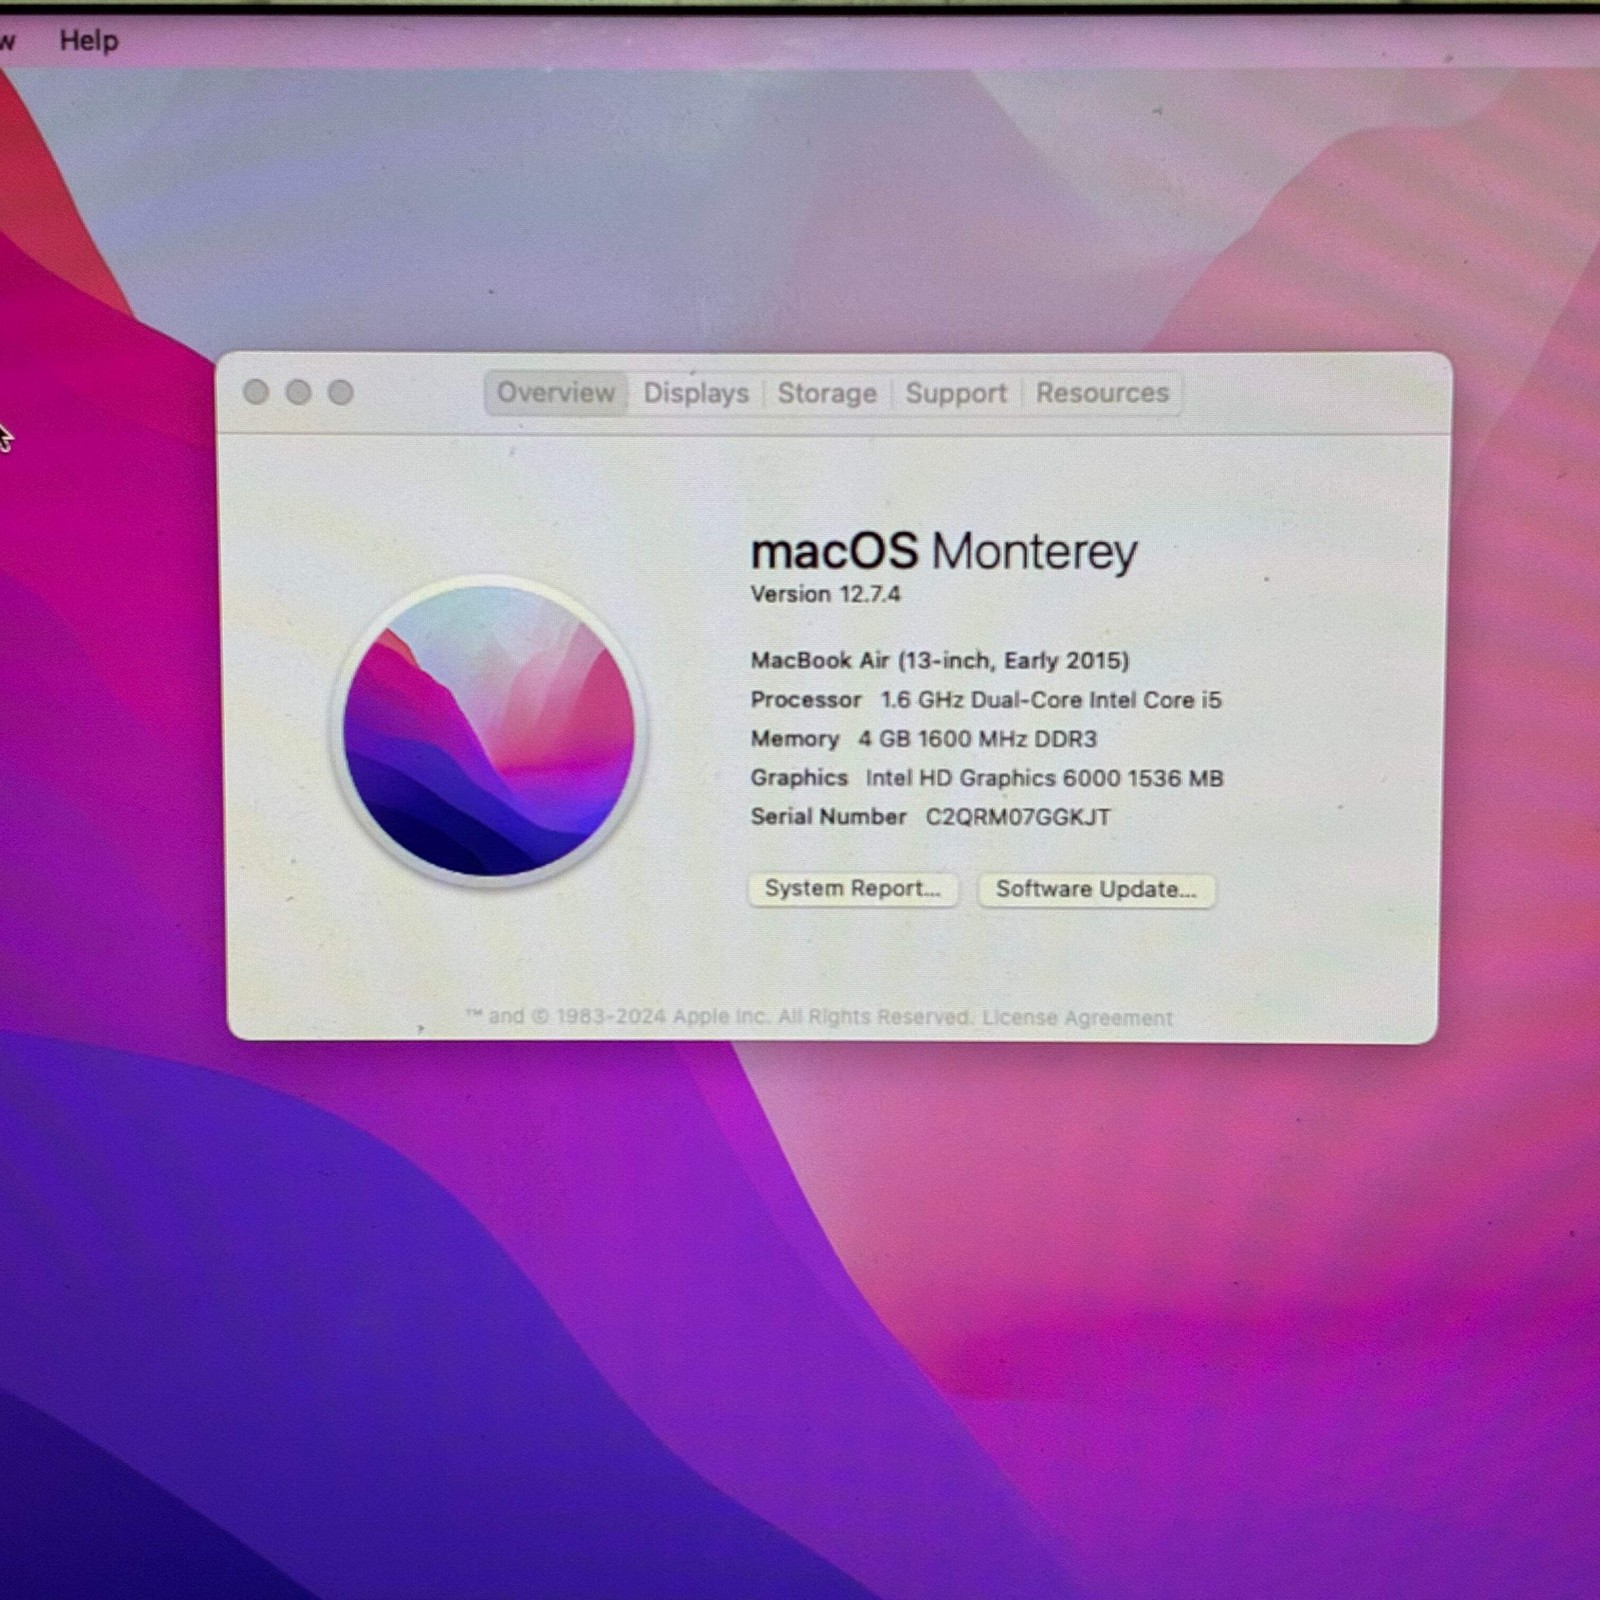The image size is (1600, 1600).
Task: Open the Help menu in menu bar
Action: [89, 41]
